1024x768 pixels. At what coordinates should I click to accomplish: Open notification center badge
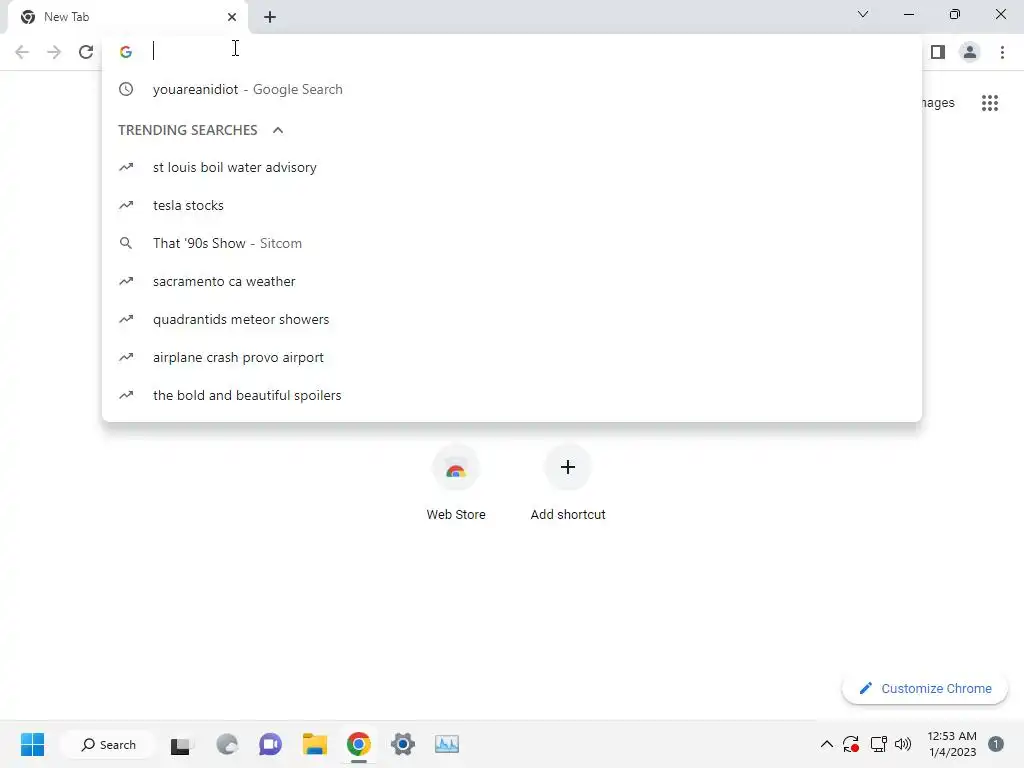tap(996, 744)
